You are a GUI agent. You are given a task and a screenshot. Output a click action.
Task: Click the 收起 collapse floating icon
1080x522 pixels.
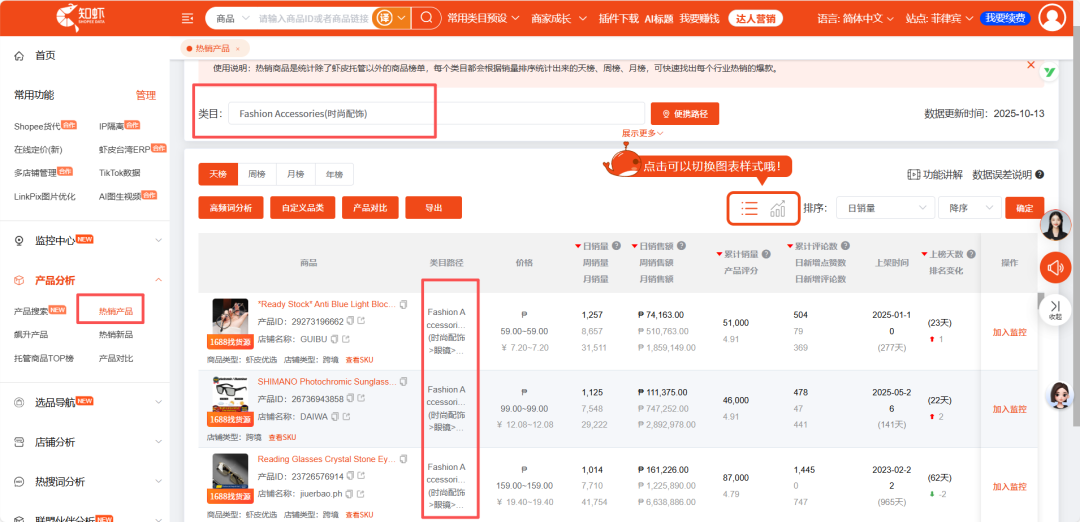click(1055, 309)
